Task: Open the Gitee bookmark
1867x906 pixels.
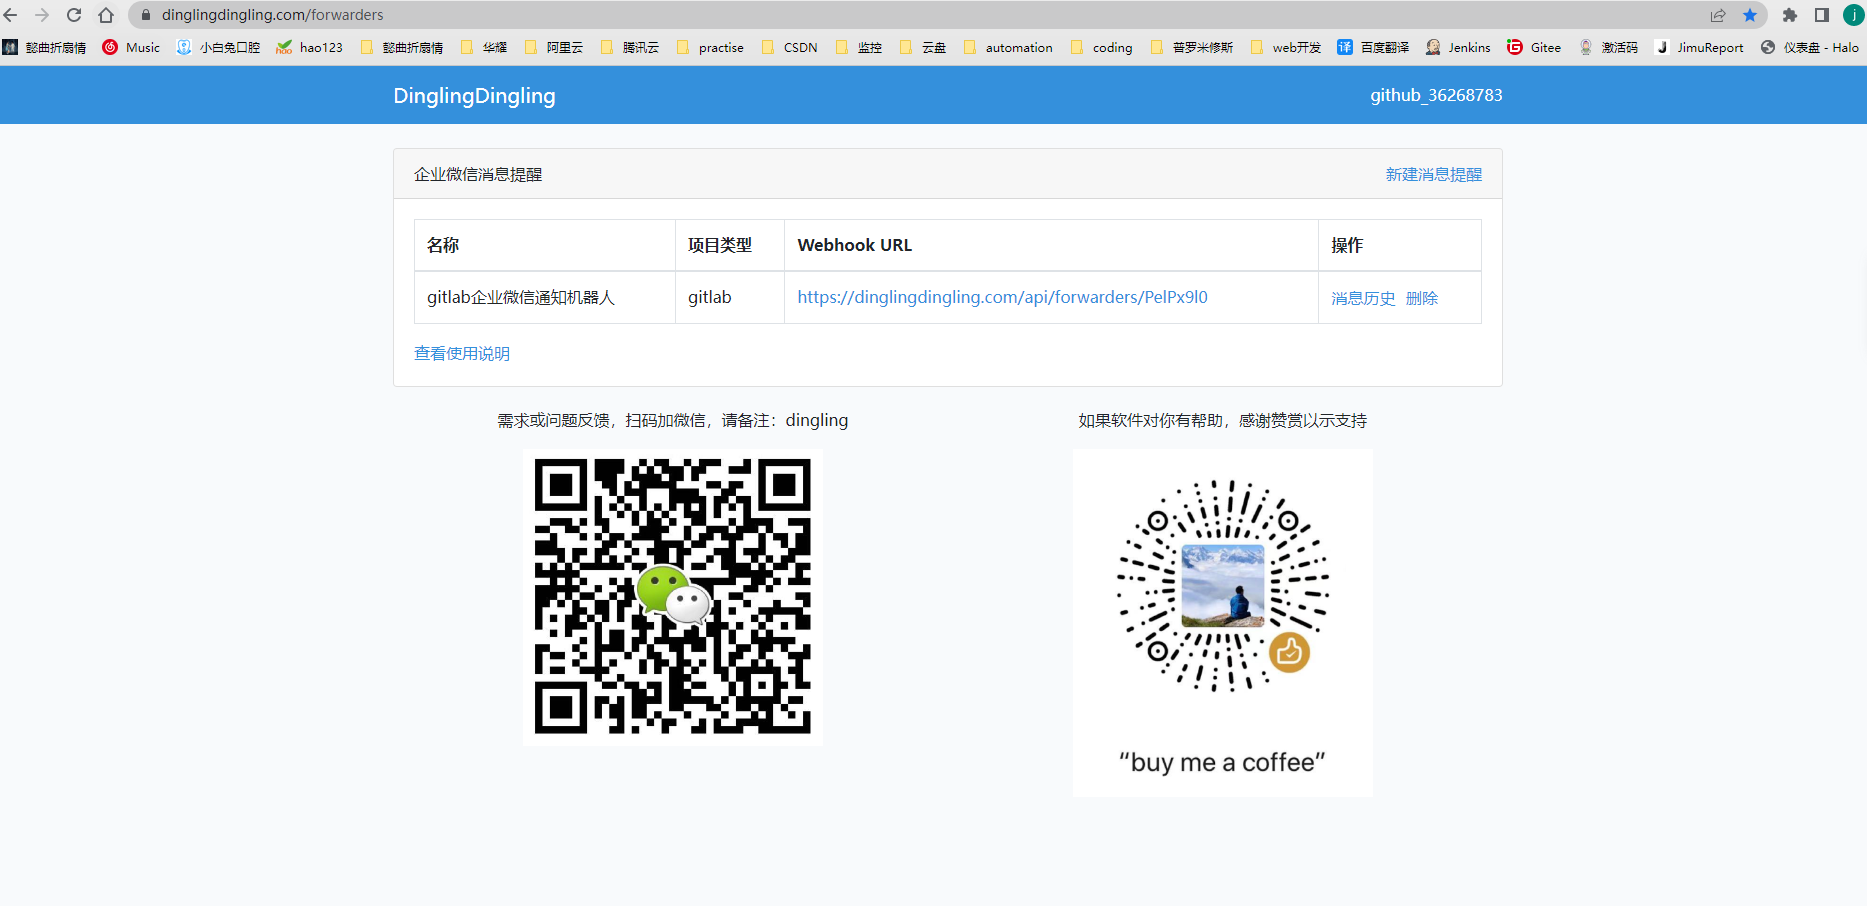Action: [x=1534, y=47]
